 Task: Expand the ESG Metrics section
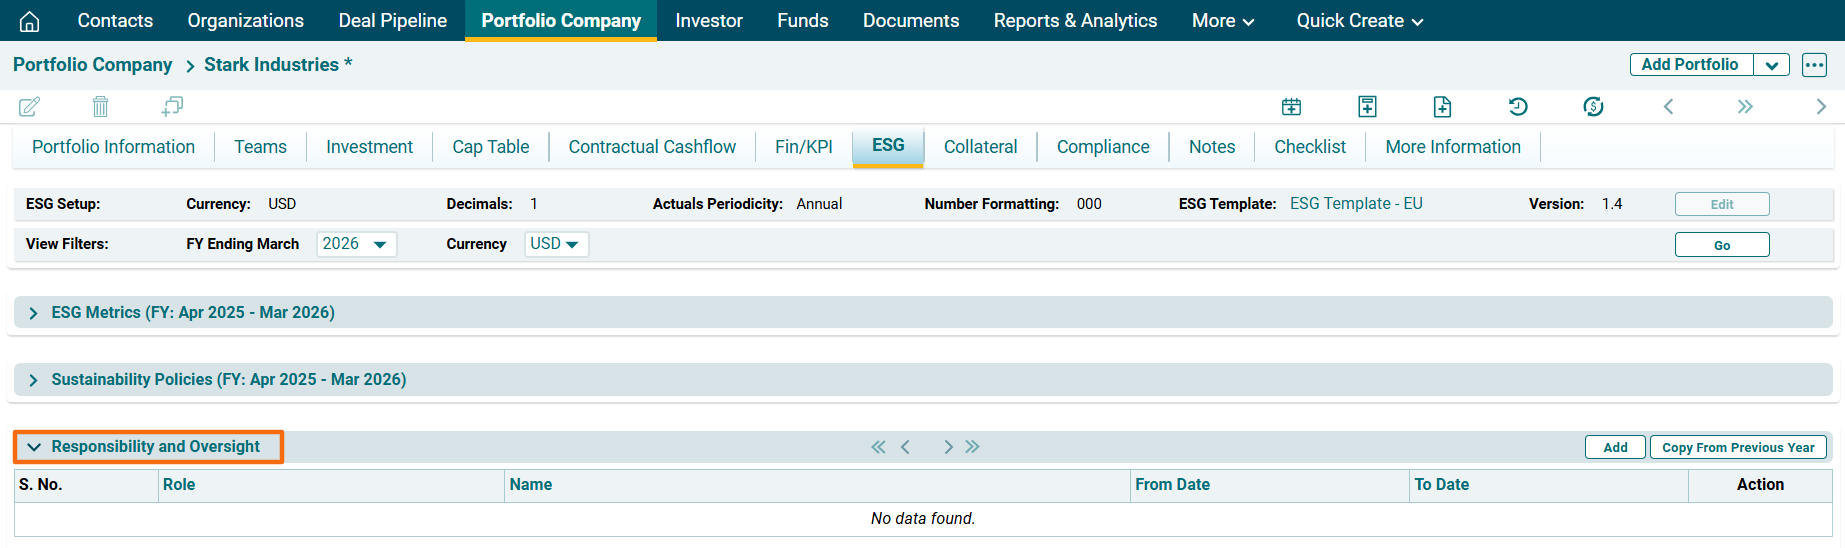coord(34,313)
